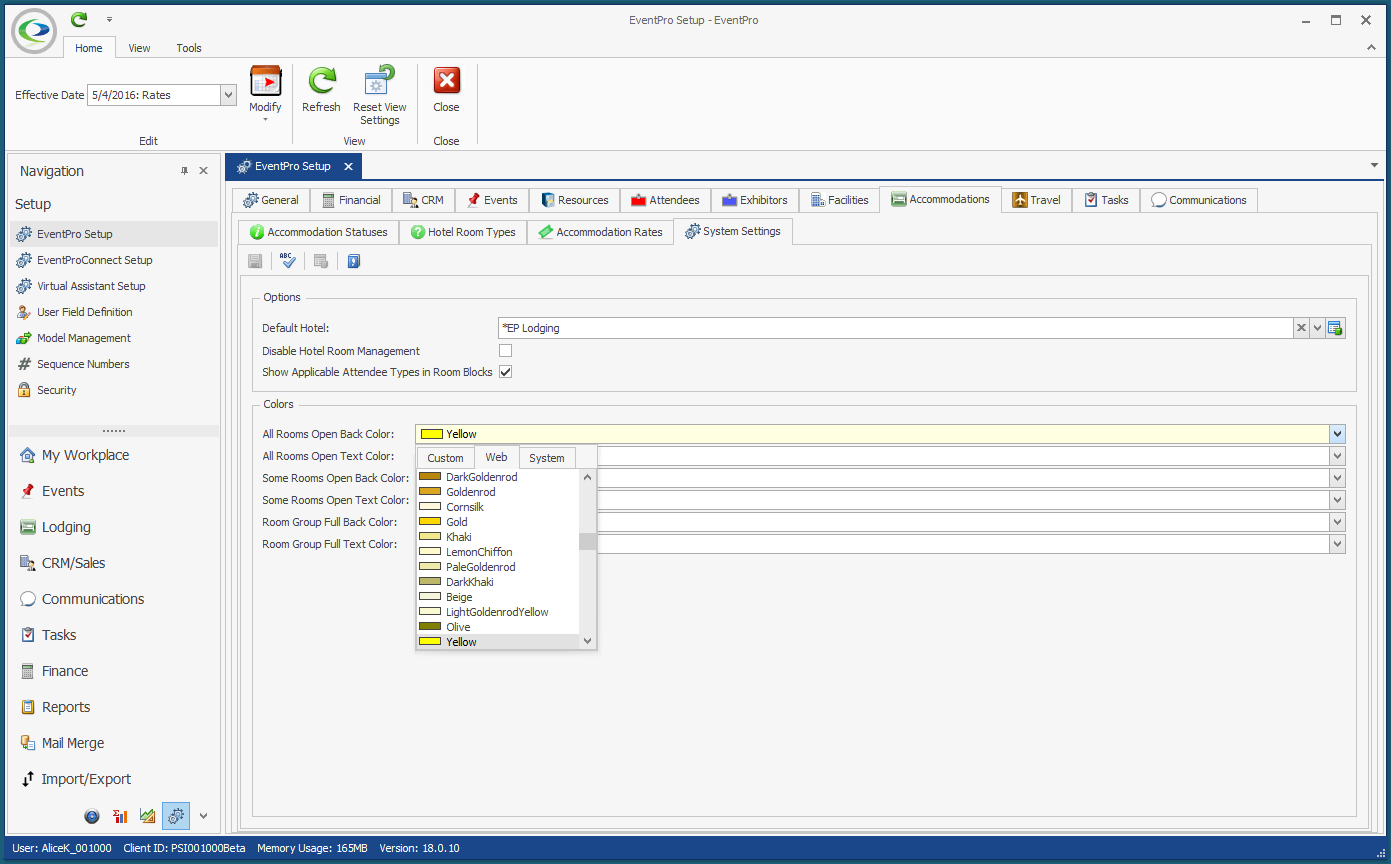The height and width of the screenshot is (864, 1391).
Task: Click Reset View Settings icon
Action: pyautogui.click(x=380, y=81)
